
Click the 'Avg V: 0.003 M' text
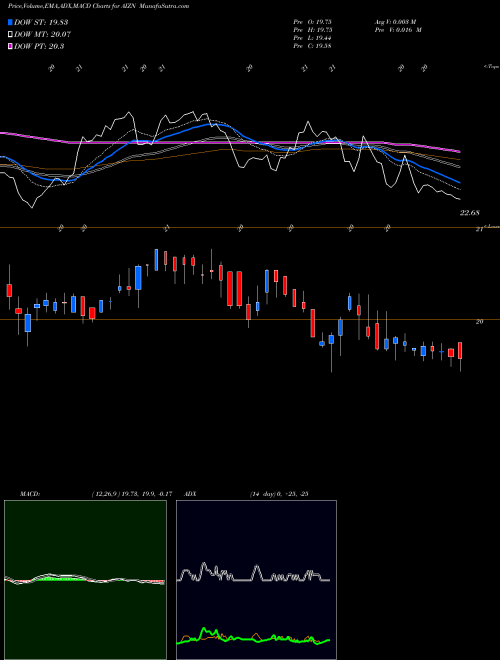[x=395, y=22]
